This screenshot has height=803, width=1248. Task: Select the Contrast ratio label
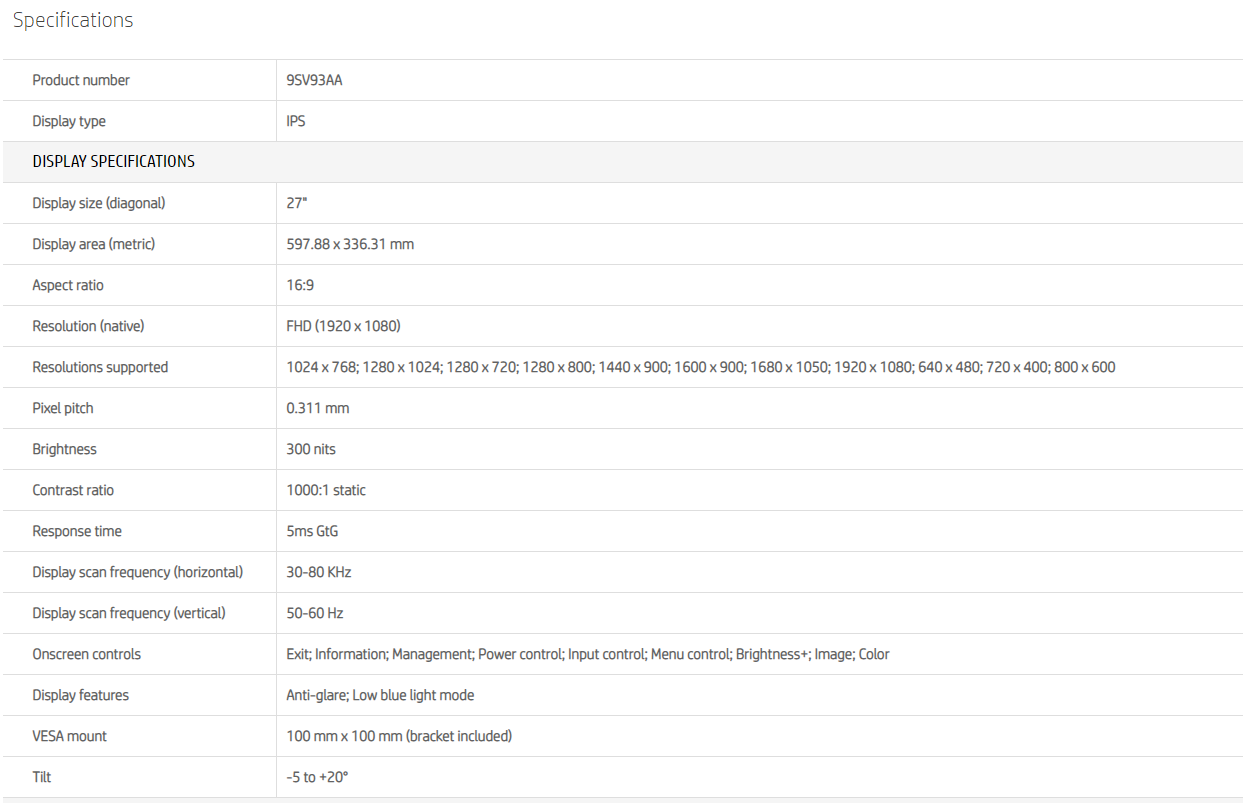(73, 490)
